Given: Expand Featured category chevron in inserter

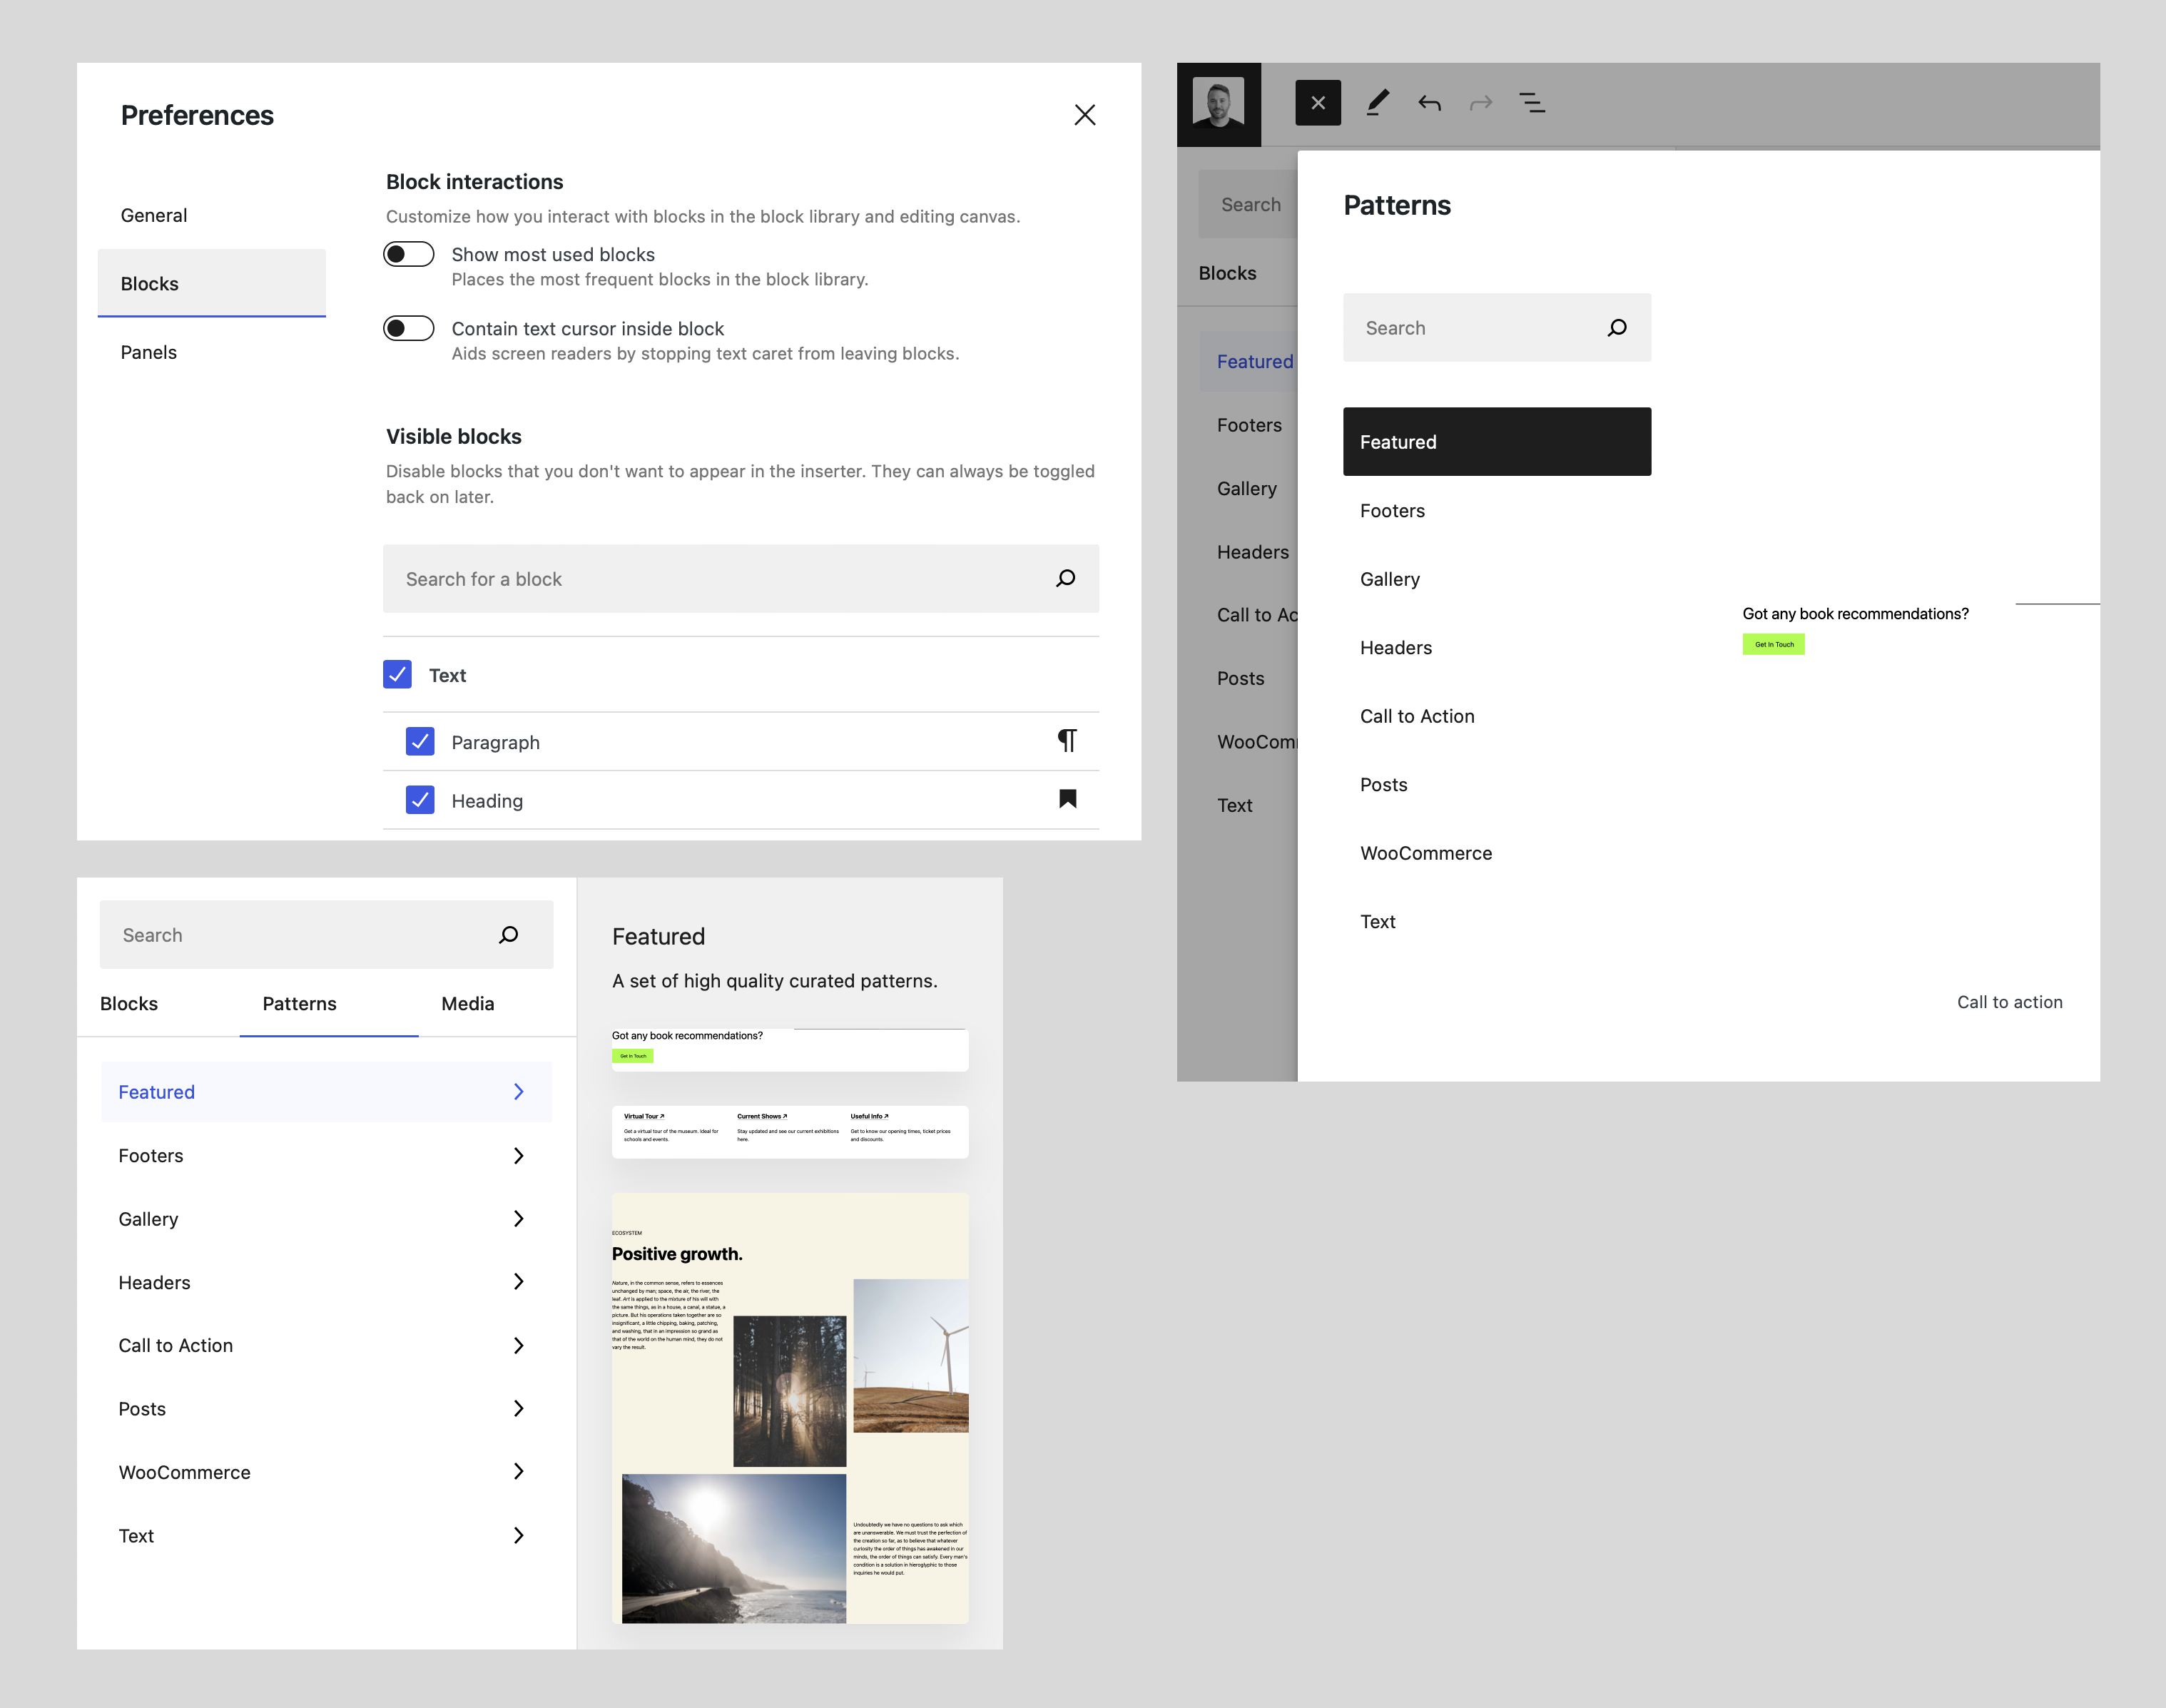Looking at the screenshot, I should click(518, 1091).
